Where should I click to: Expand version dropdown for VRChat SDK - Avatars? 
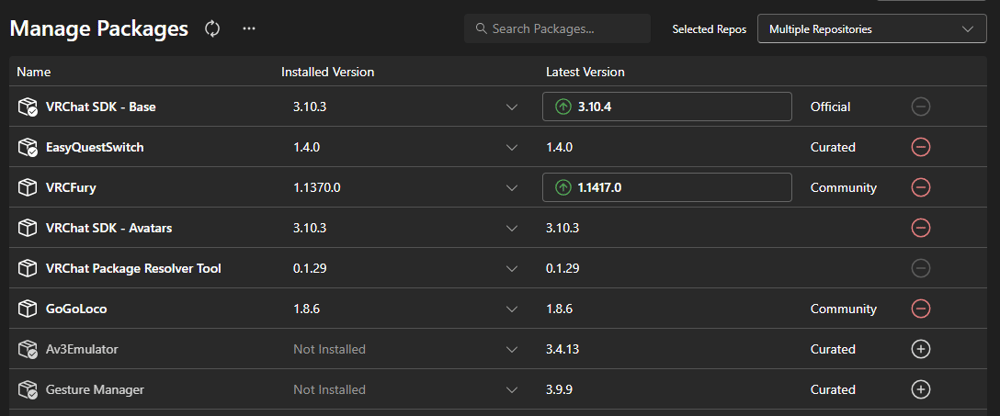[x=511, y=228]
